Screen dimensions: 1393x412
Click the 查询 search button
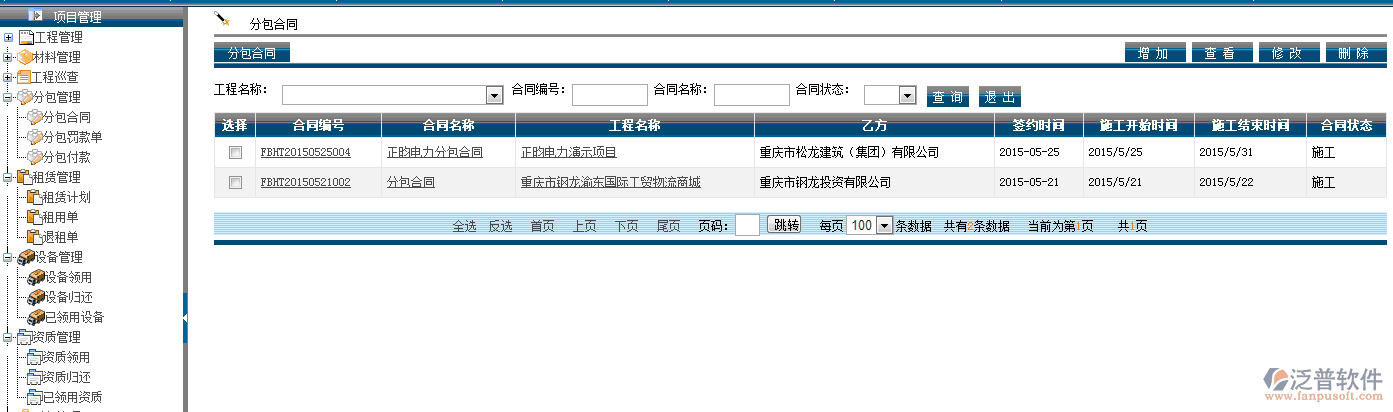pos(948,96)
